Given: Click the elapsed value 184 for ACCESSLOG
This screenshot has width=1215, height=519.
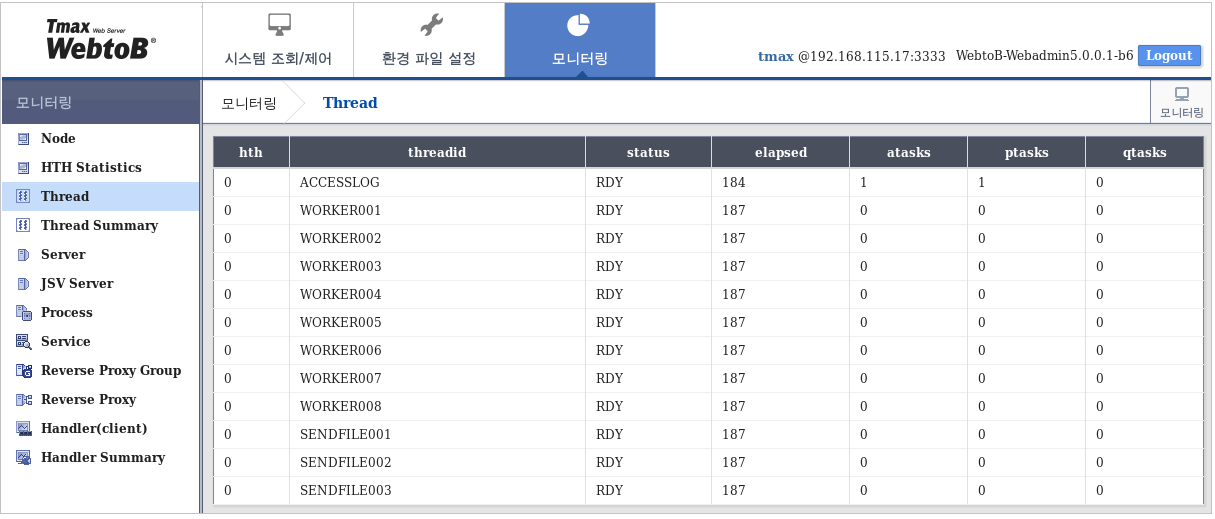Looking at the screenshot, I should point(734,183).
